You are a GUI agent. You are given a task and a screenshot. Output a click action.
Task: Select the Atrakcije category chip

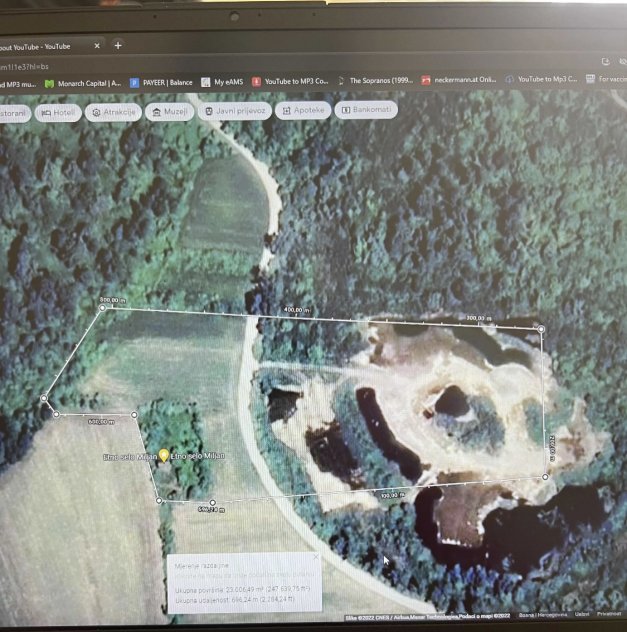113,112
